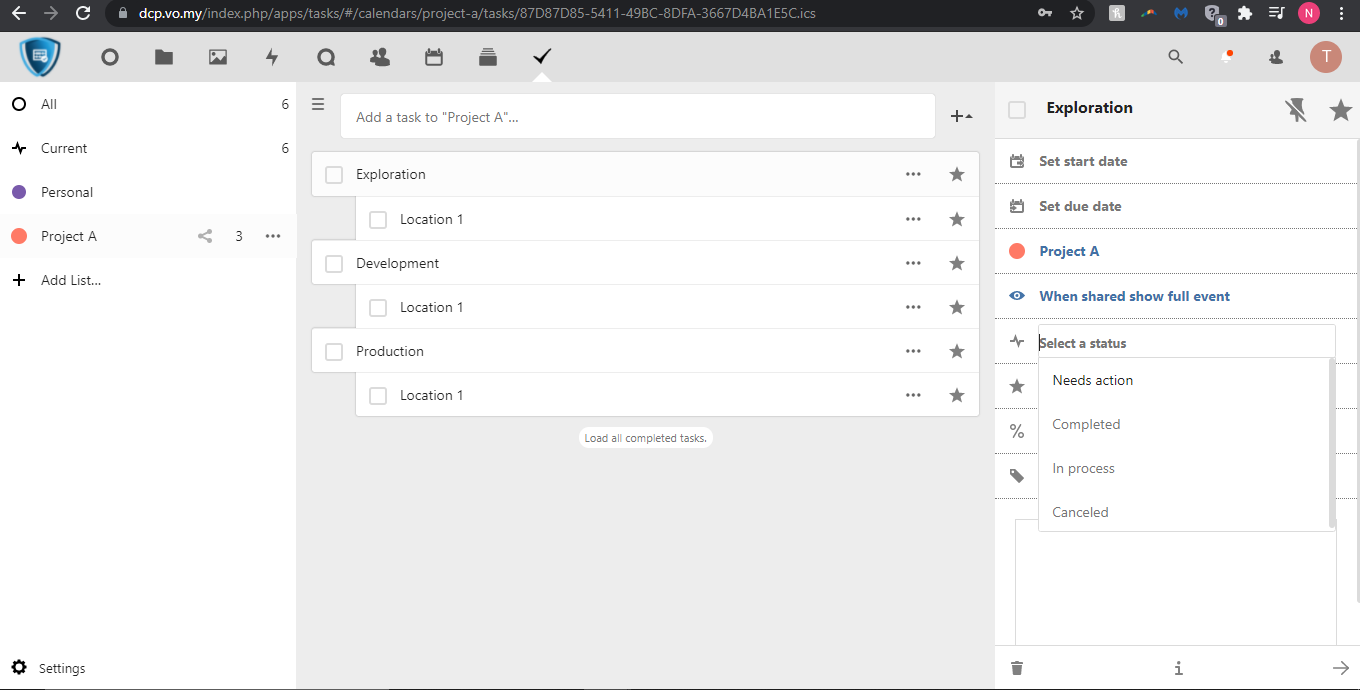This screenshot has width=1360, height=690.
Task: Click the pin icon beside Exploration title
Action: tap(1296, 110)
